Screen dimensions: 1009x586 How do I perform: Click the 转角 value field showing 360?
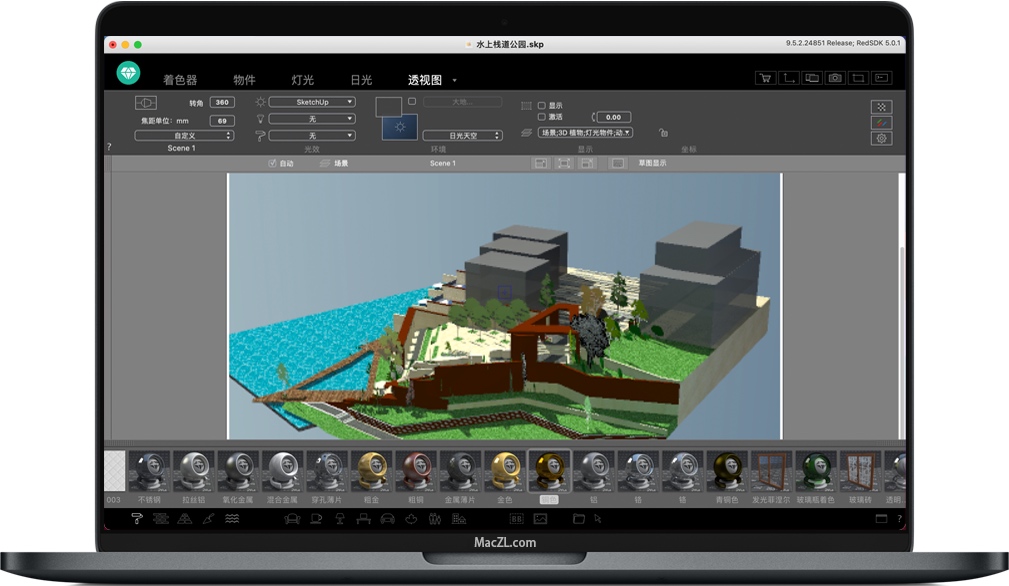coord(222,103)
